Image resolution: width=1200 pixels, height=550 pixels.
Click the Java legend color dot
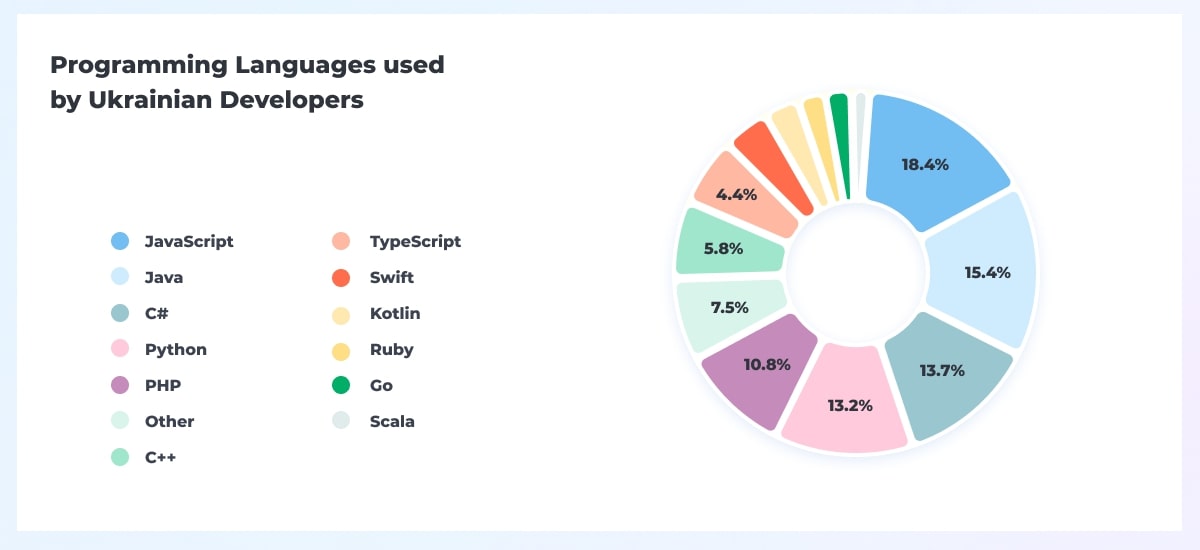[120, 277]
